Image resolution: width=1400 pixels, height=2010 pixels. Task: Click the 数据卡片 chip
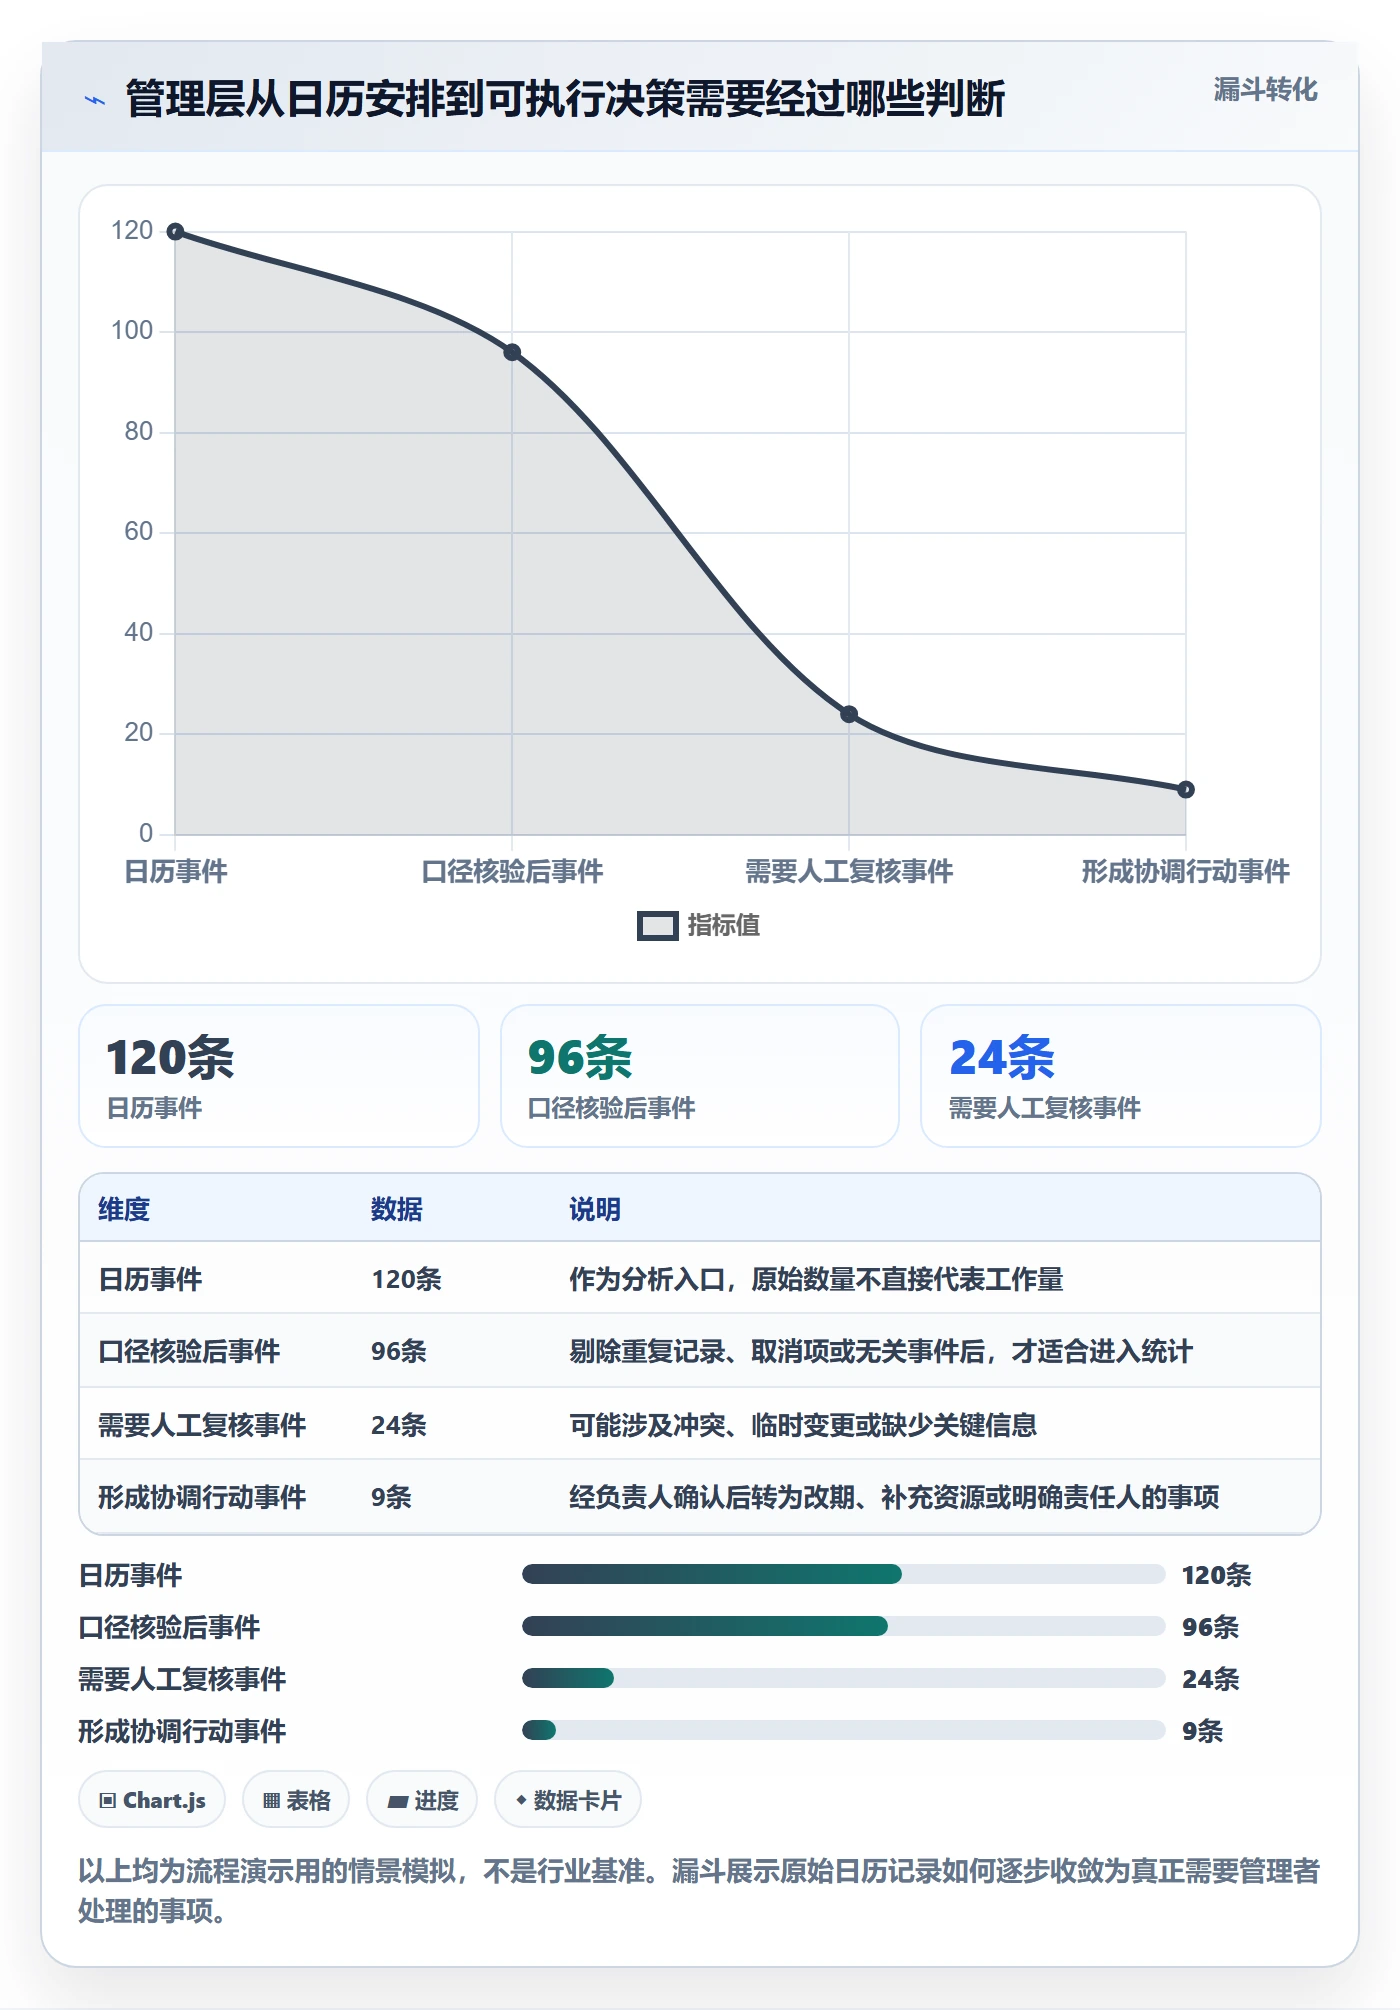(568, 1800)
